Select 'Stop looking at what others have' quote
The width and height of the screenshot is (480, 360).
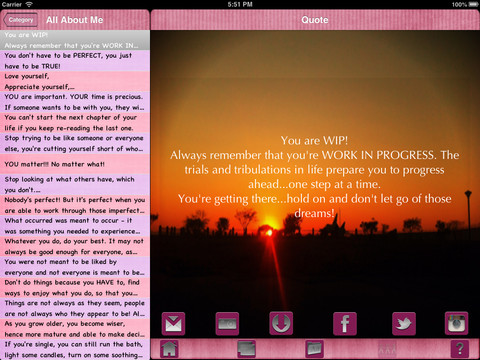(75, 185)
